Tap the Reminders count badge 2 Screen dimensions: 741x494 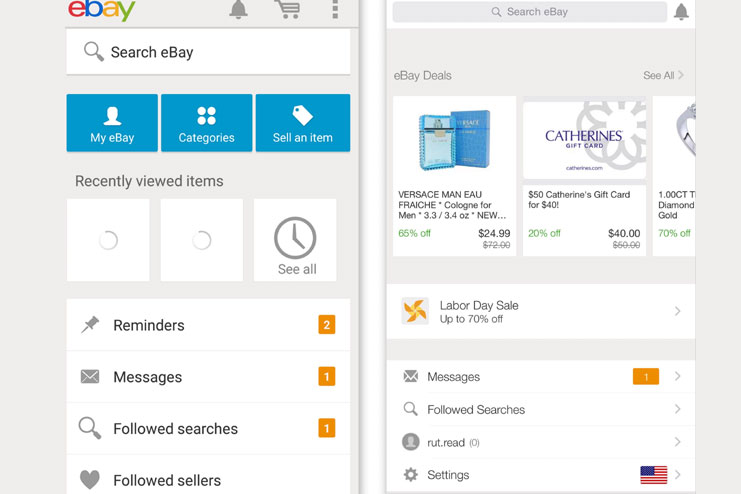(327, 325)
